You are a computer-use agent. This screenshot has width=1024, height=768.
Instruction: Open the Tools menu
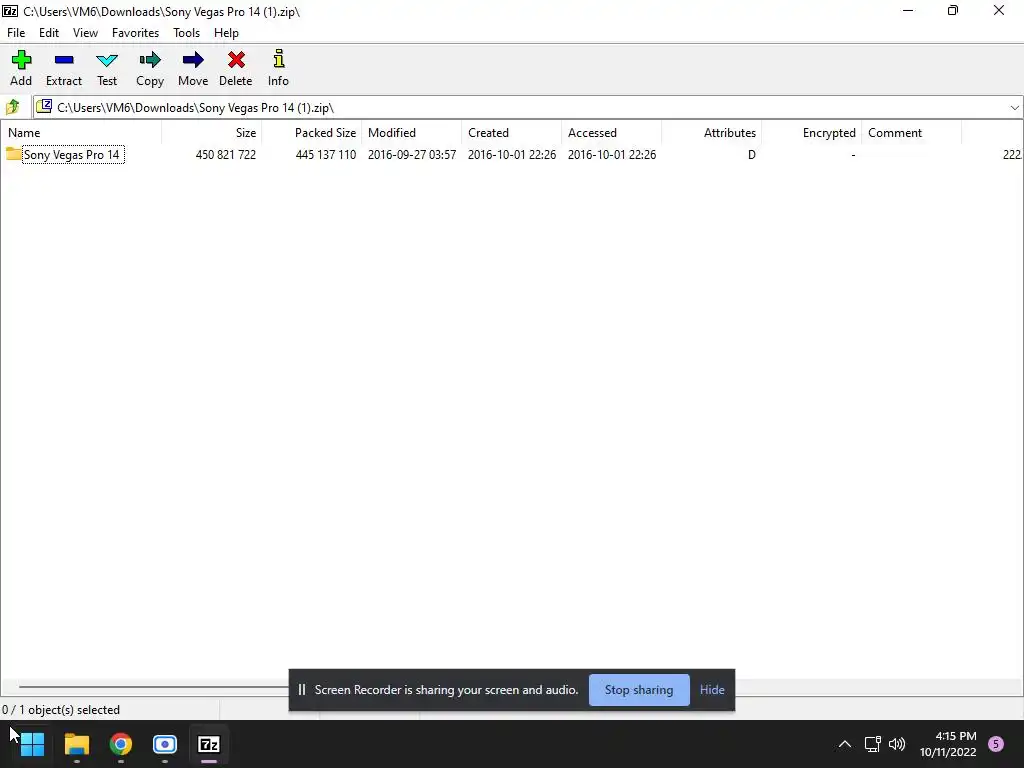pyautogui.click(x=186, y=33)
